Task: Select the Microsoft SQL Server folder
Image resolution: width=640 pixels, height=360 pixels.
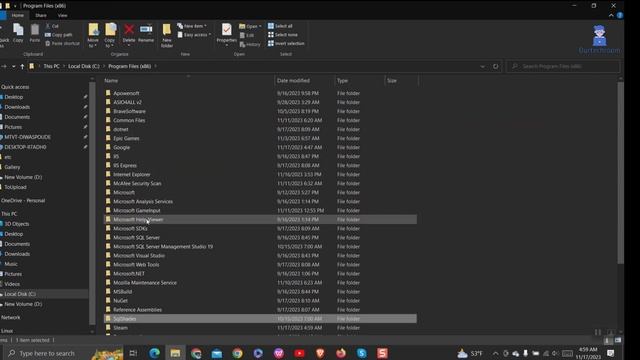Action: pyautogui.click(x=136, y=238)
